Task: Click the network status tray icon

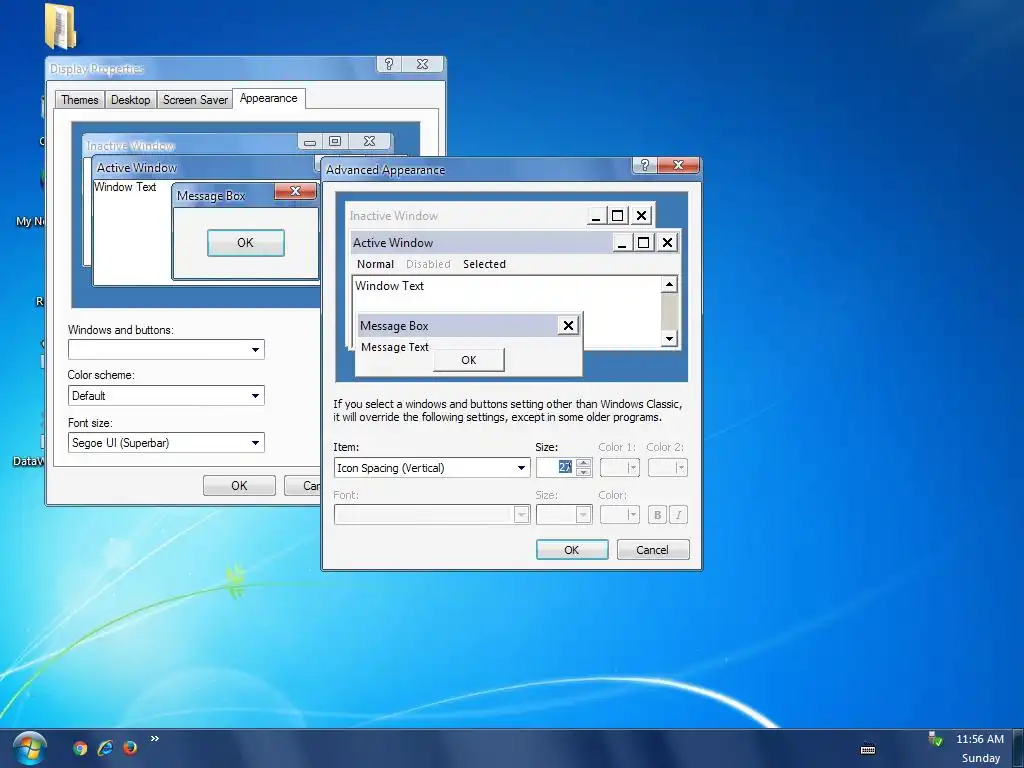Action: pyautogui.click(x=935, y=739)
